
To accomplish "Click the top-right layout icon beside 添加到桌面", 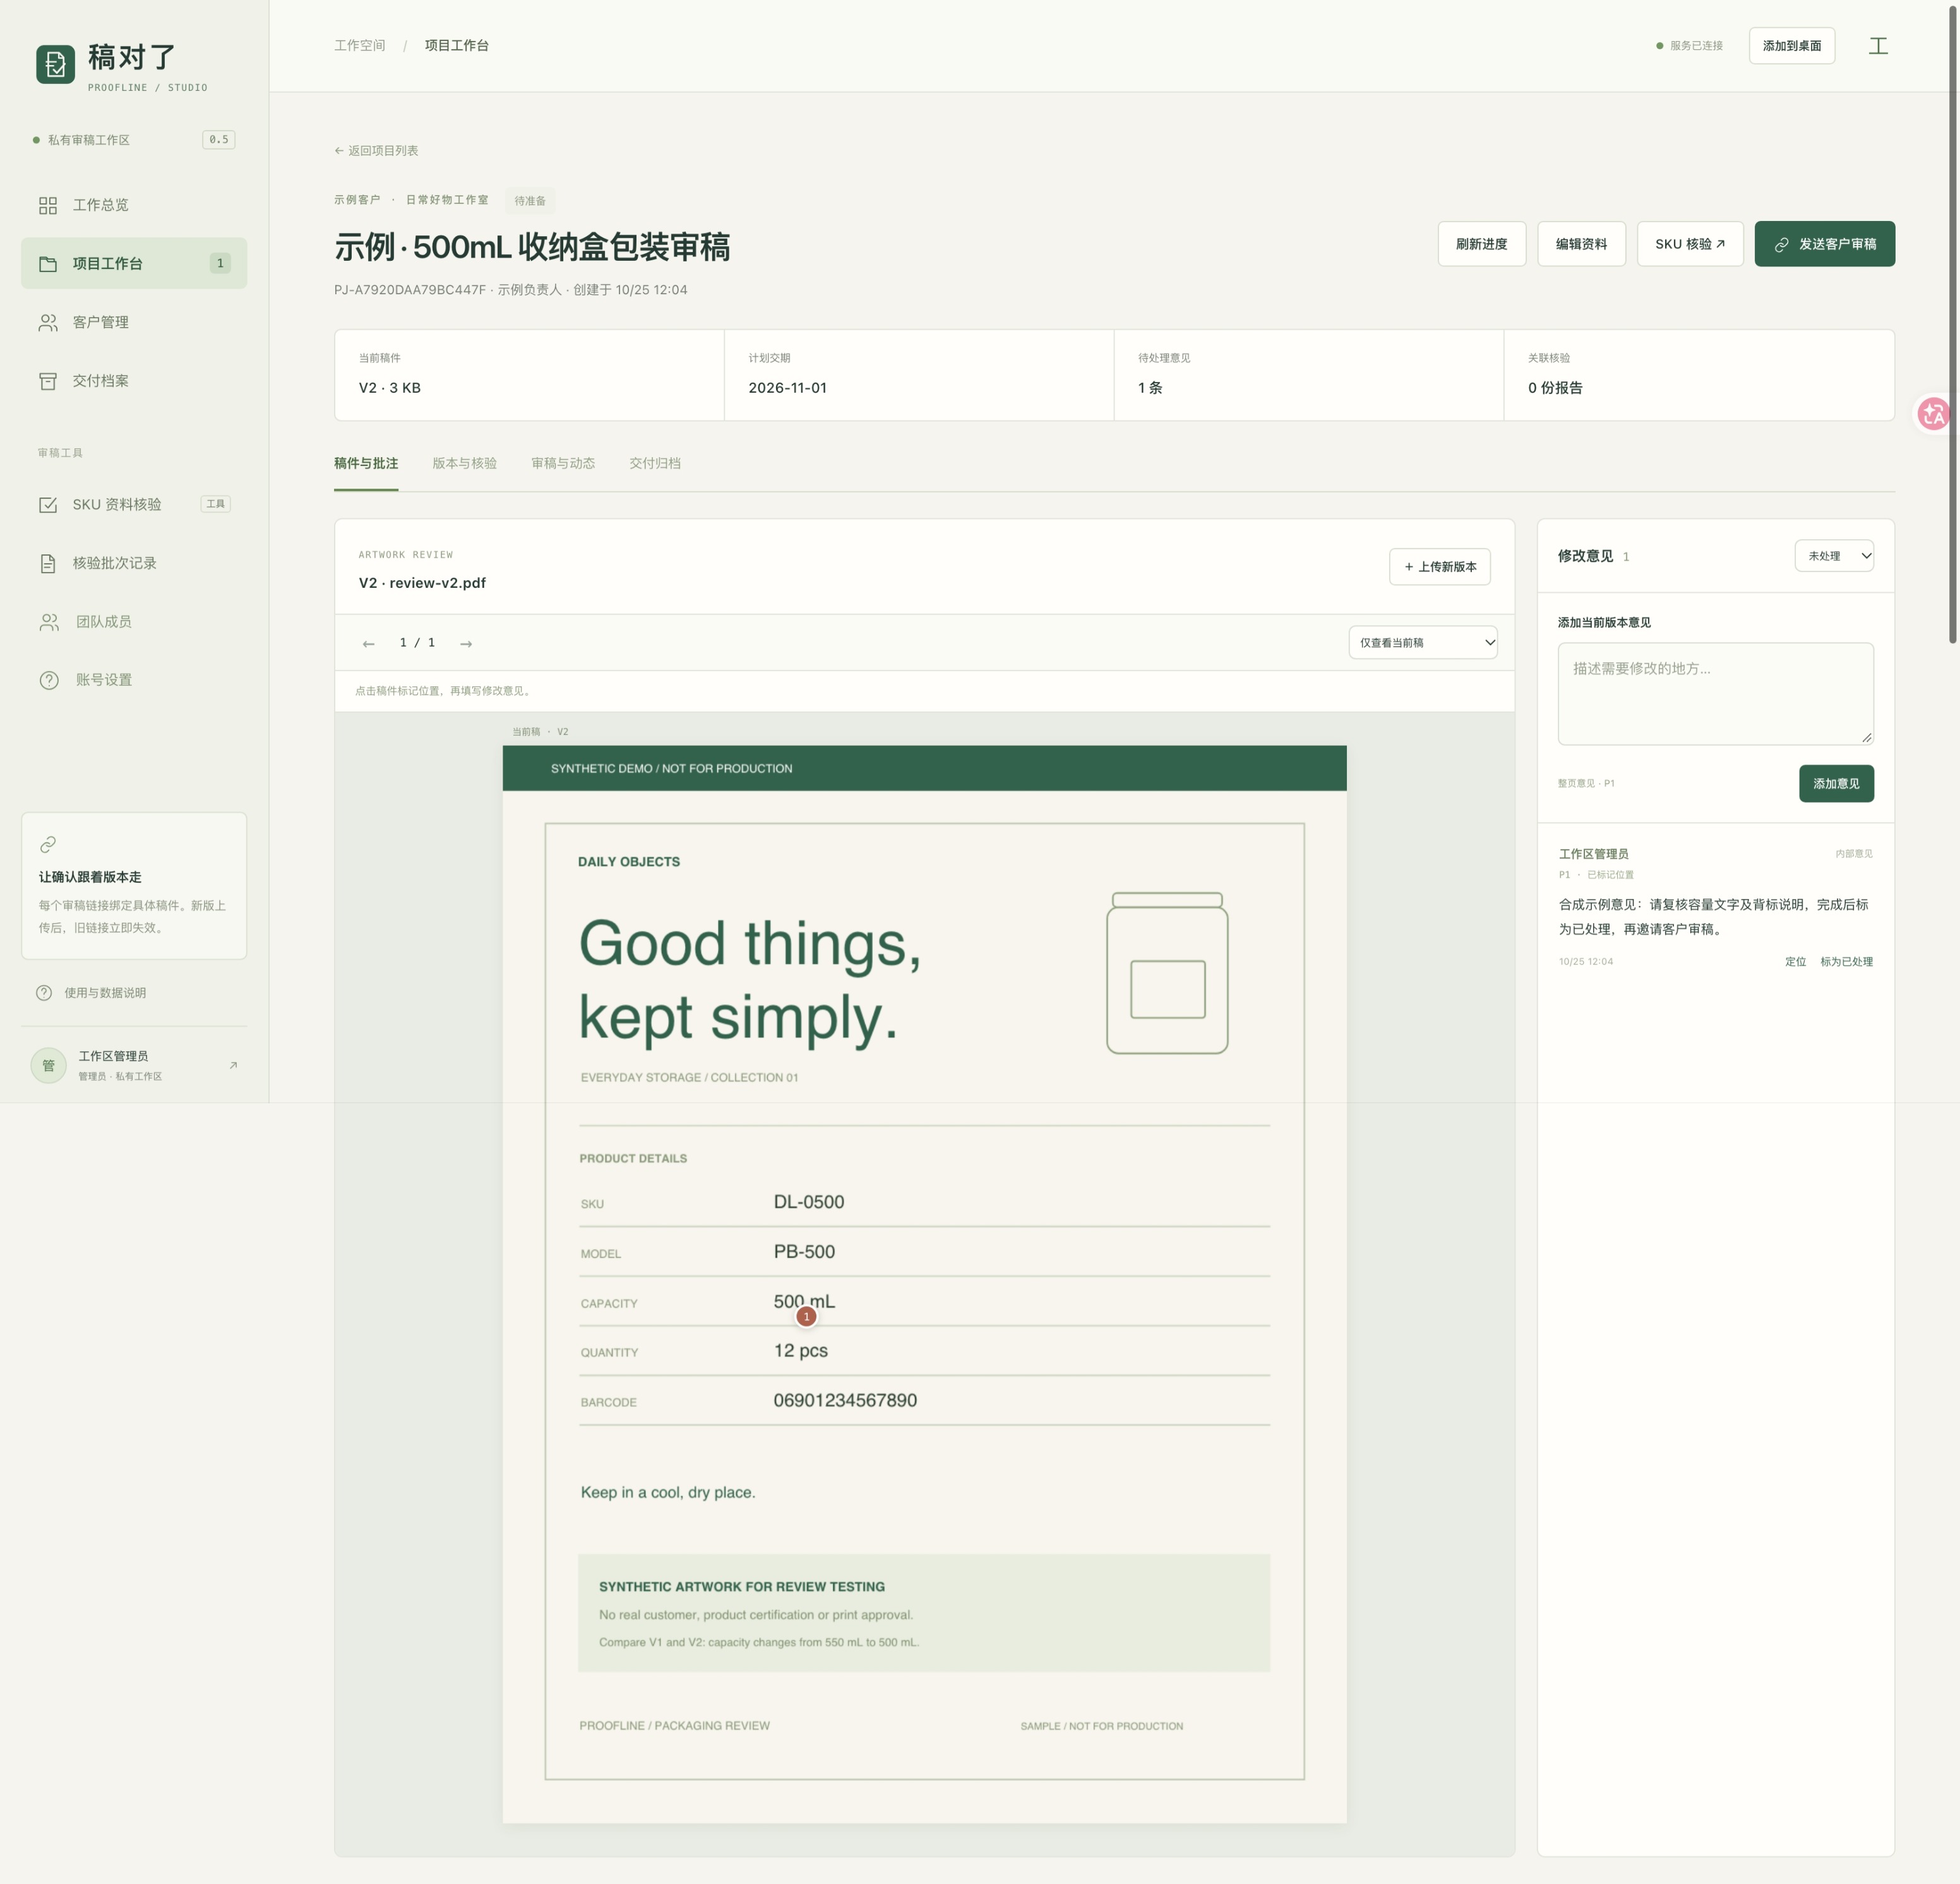I will coord(1878,46).
